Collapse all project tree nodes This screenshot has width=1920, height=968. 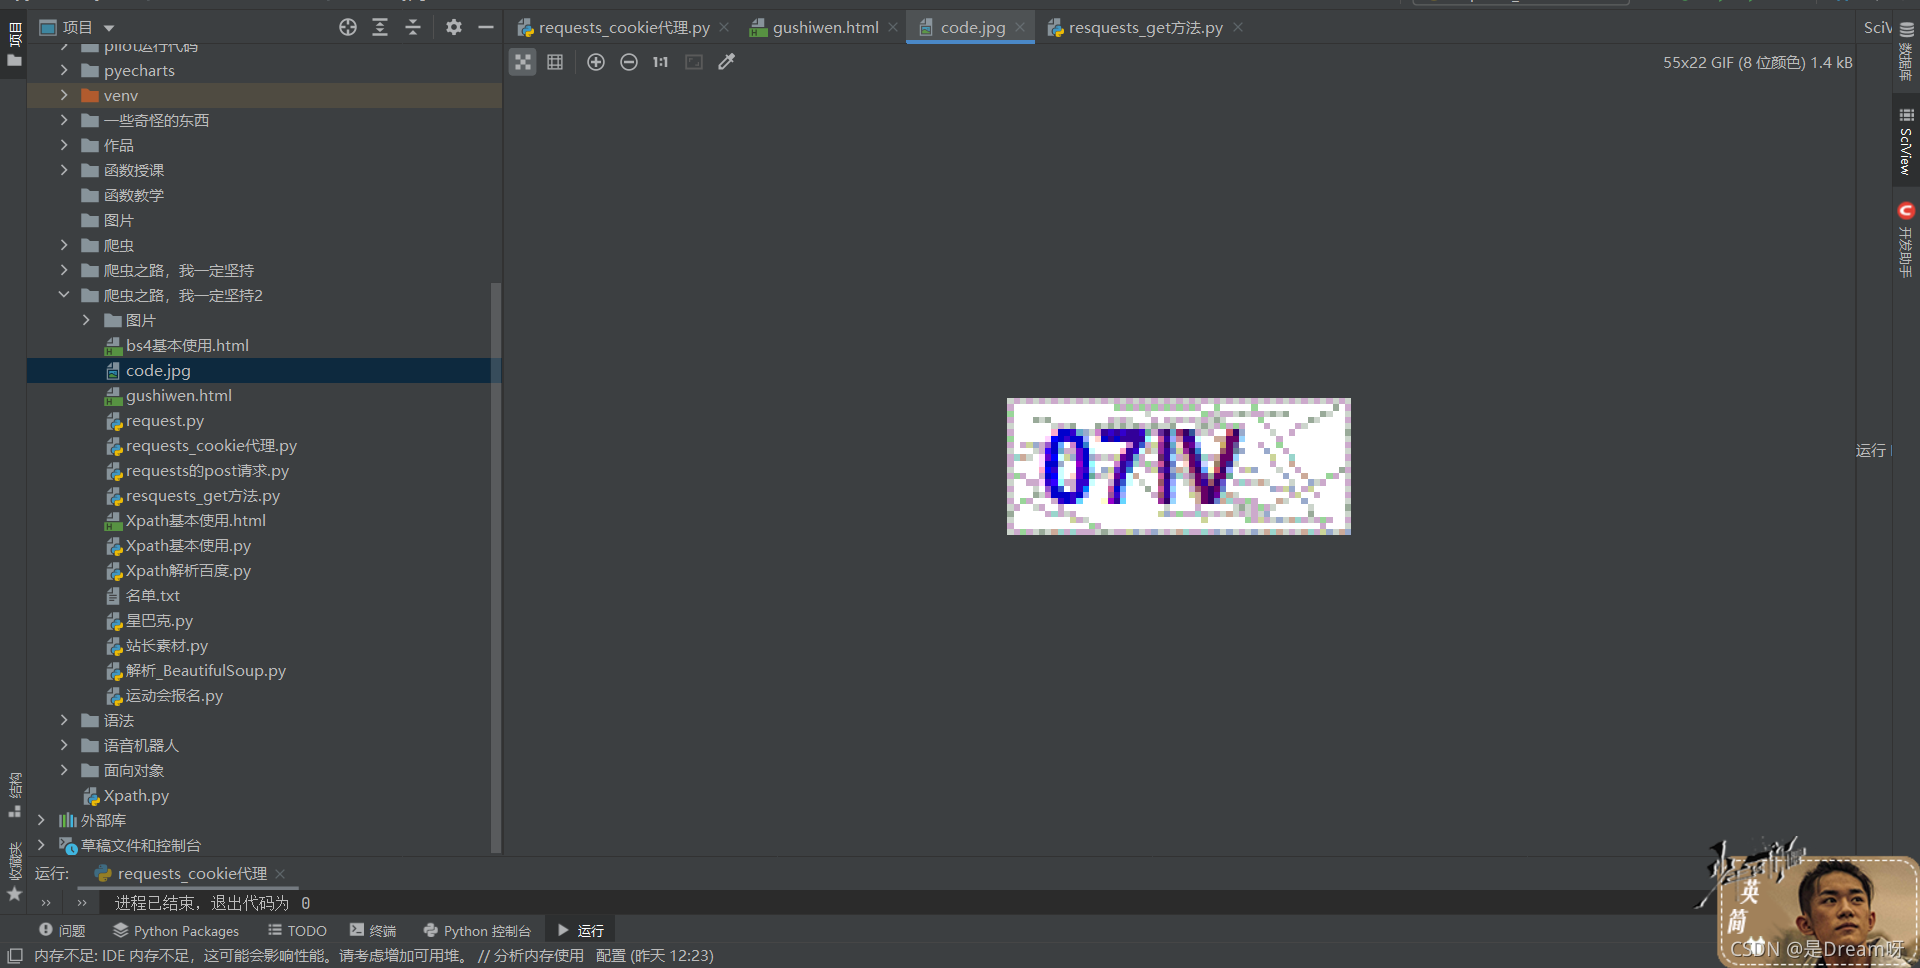[413, 27]
